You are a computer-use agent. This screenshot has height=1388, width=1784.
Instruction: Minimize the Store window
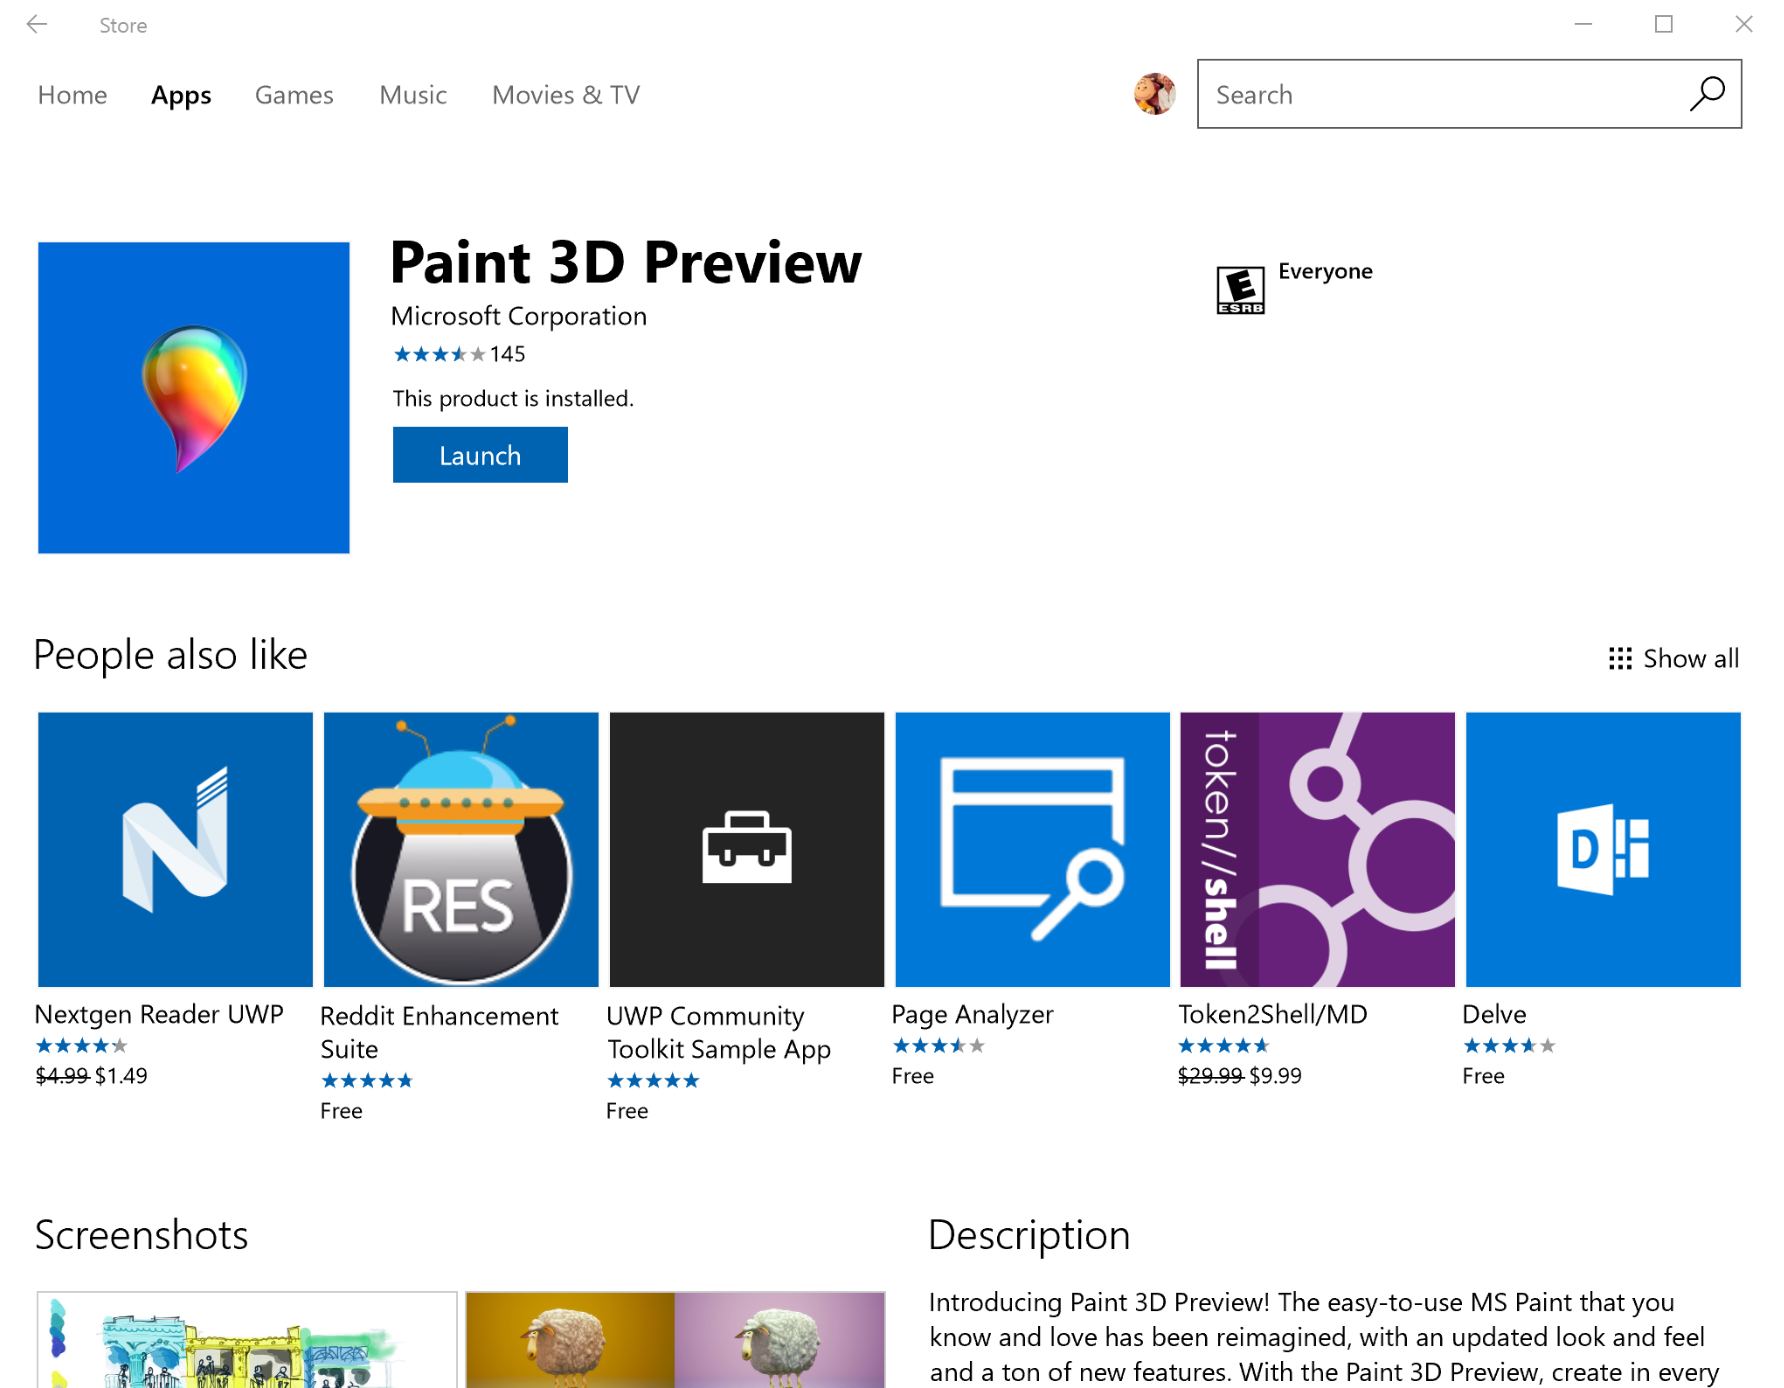pos(1583,24)
